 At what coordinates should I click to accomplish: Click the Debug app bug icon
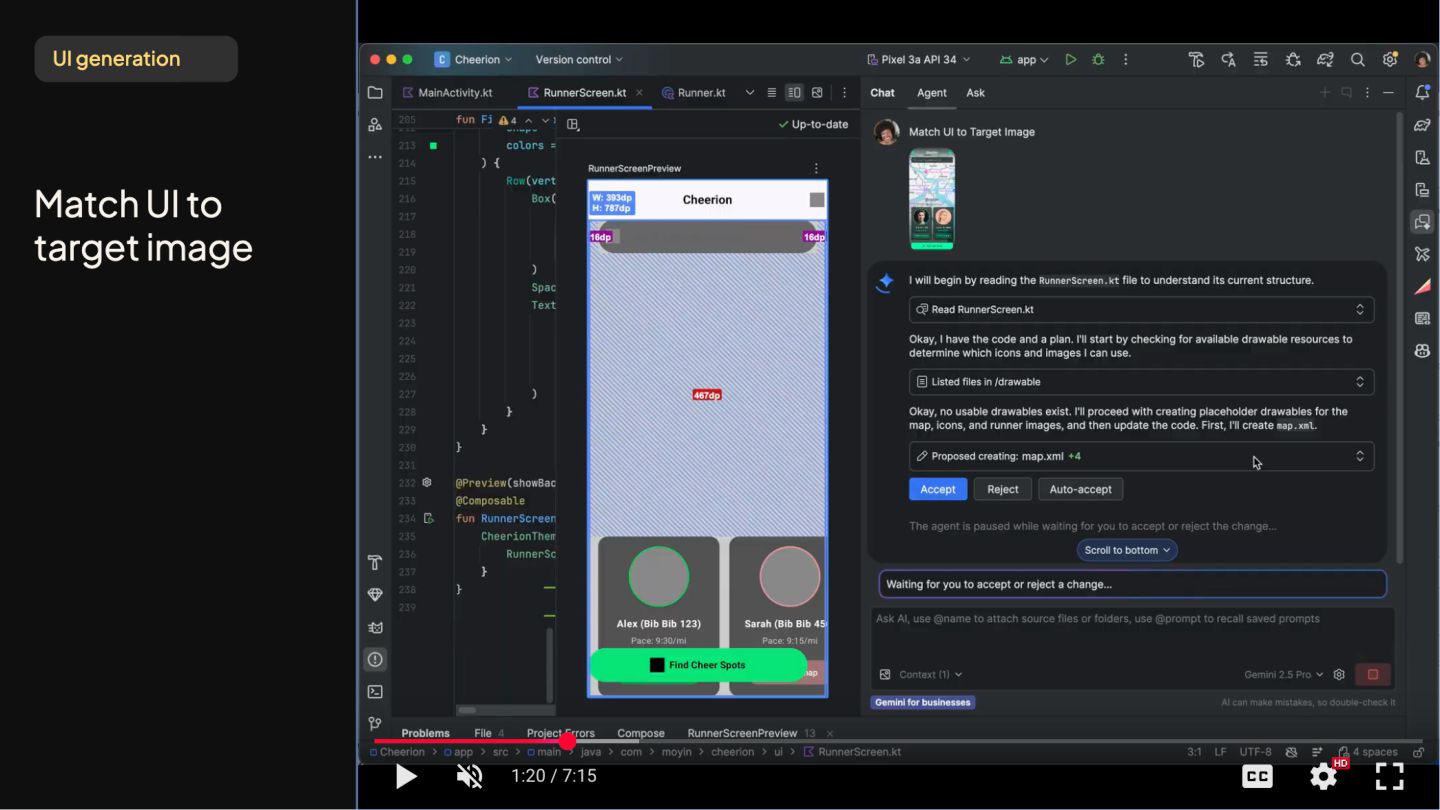[1098, 60]
